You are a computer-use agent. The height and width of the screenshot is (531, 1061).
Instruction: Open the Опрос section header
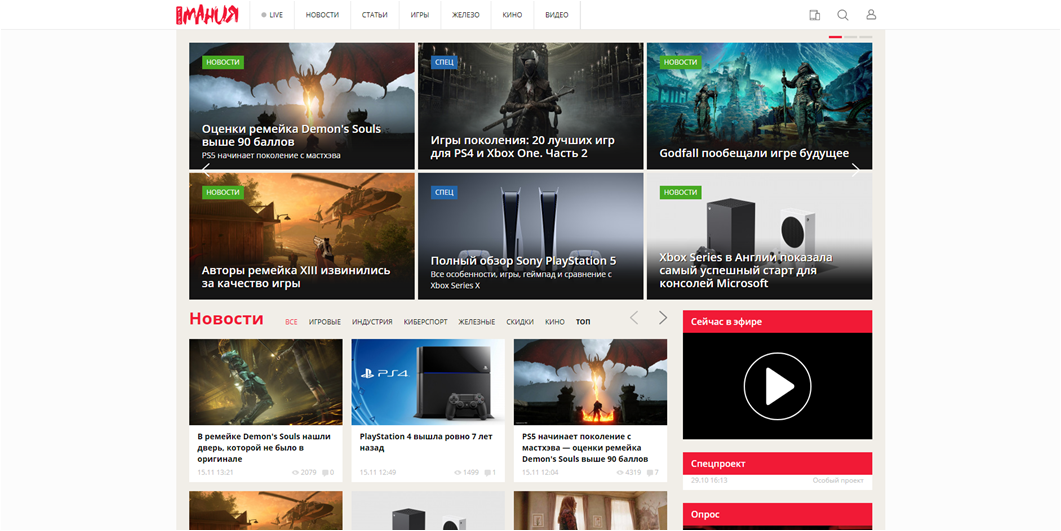pyautogui.click(x=777, y=515)
